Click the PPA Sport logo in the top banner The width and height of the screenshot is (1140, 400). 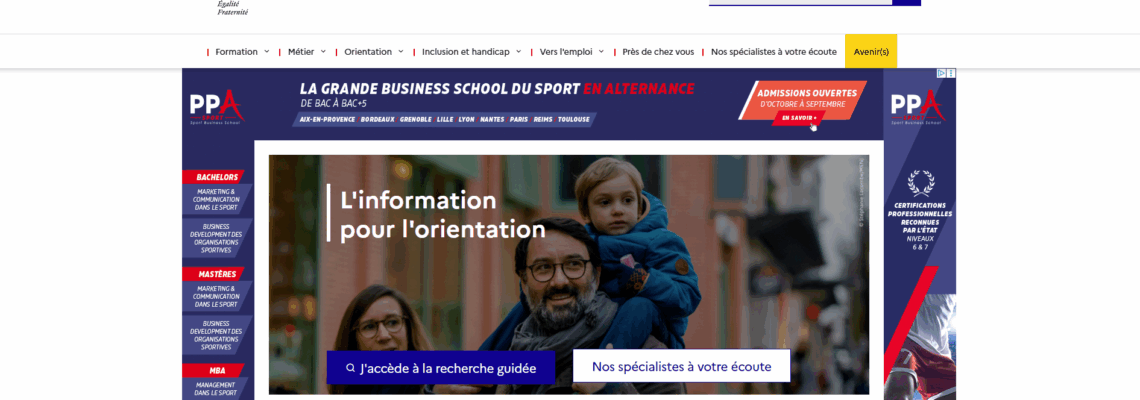coord(216,107)
